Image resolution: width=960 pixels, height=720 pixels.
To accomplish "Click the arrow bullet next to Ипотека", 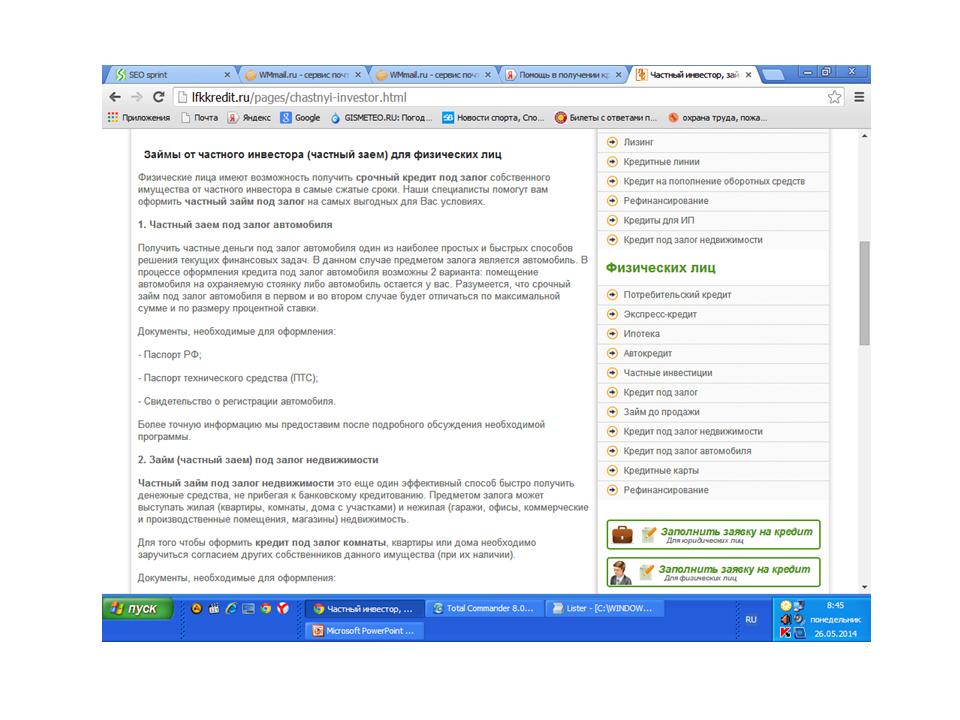I will click(612, 334).
